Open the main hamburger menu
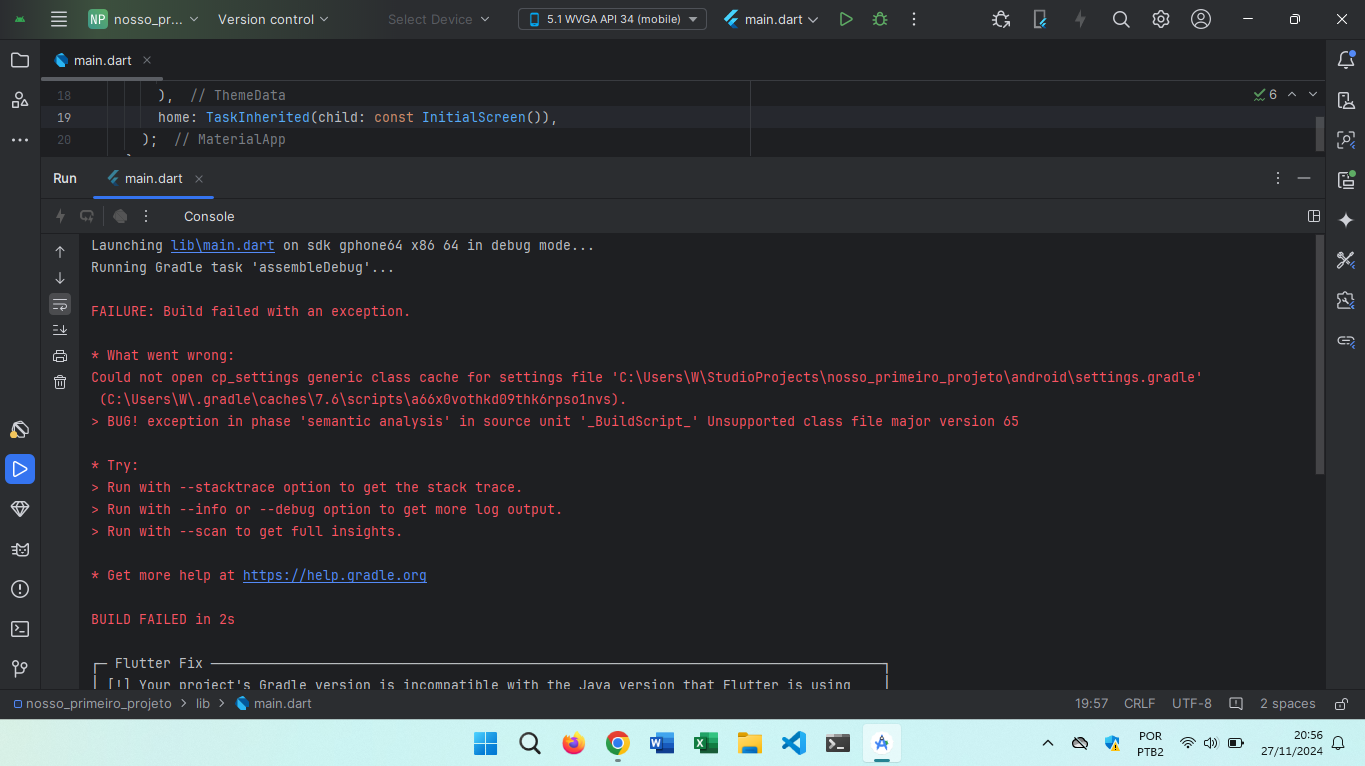The image size is (1365, 766). (59, 19)
